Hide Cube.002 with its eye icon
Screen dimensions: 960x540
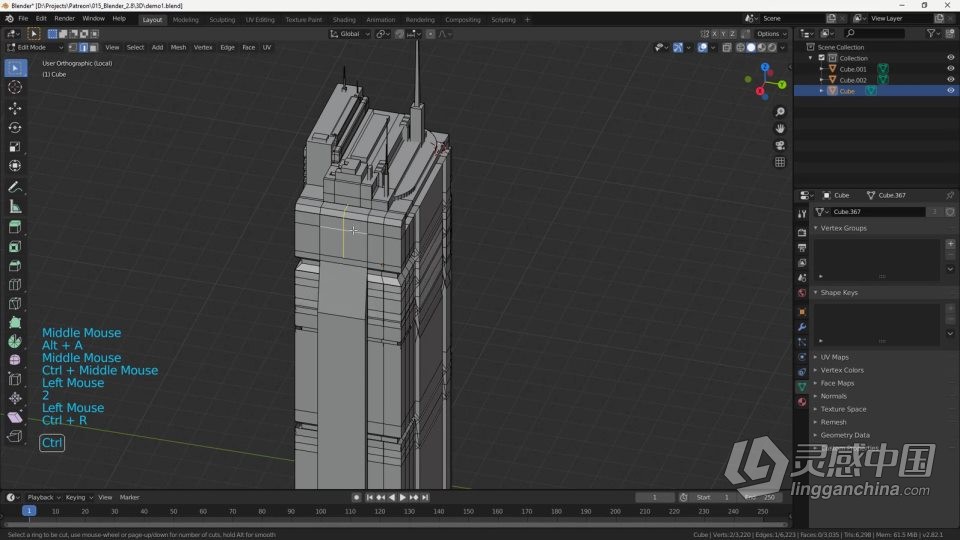950,80
